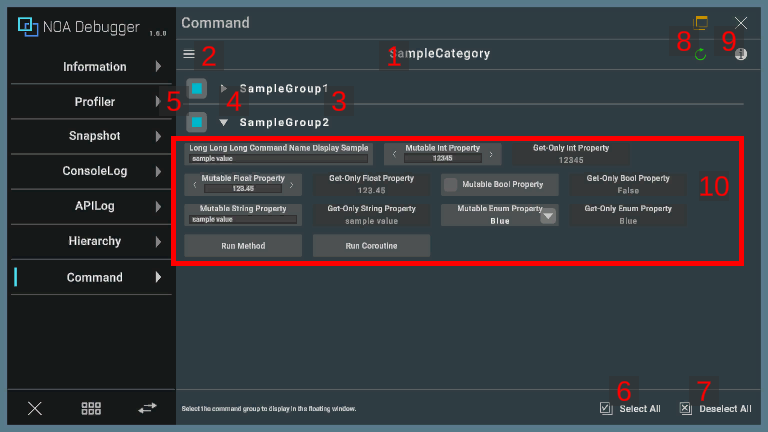768x432 pixels.
Task: Click the SampleCategory title
Action: click(x=440, y=53)
